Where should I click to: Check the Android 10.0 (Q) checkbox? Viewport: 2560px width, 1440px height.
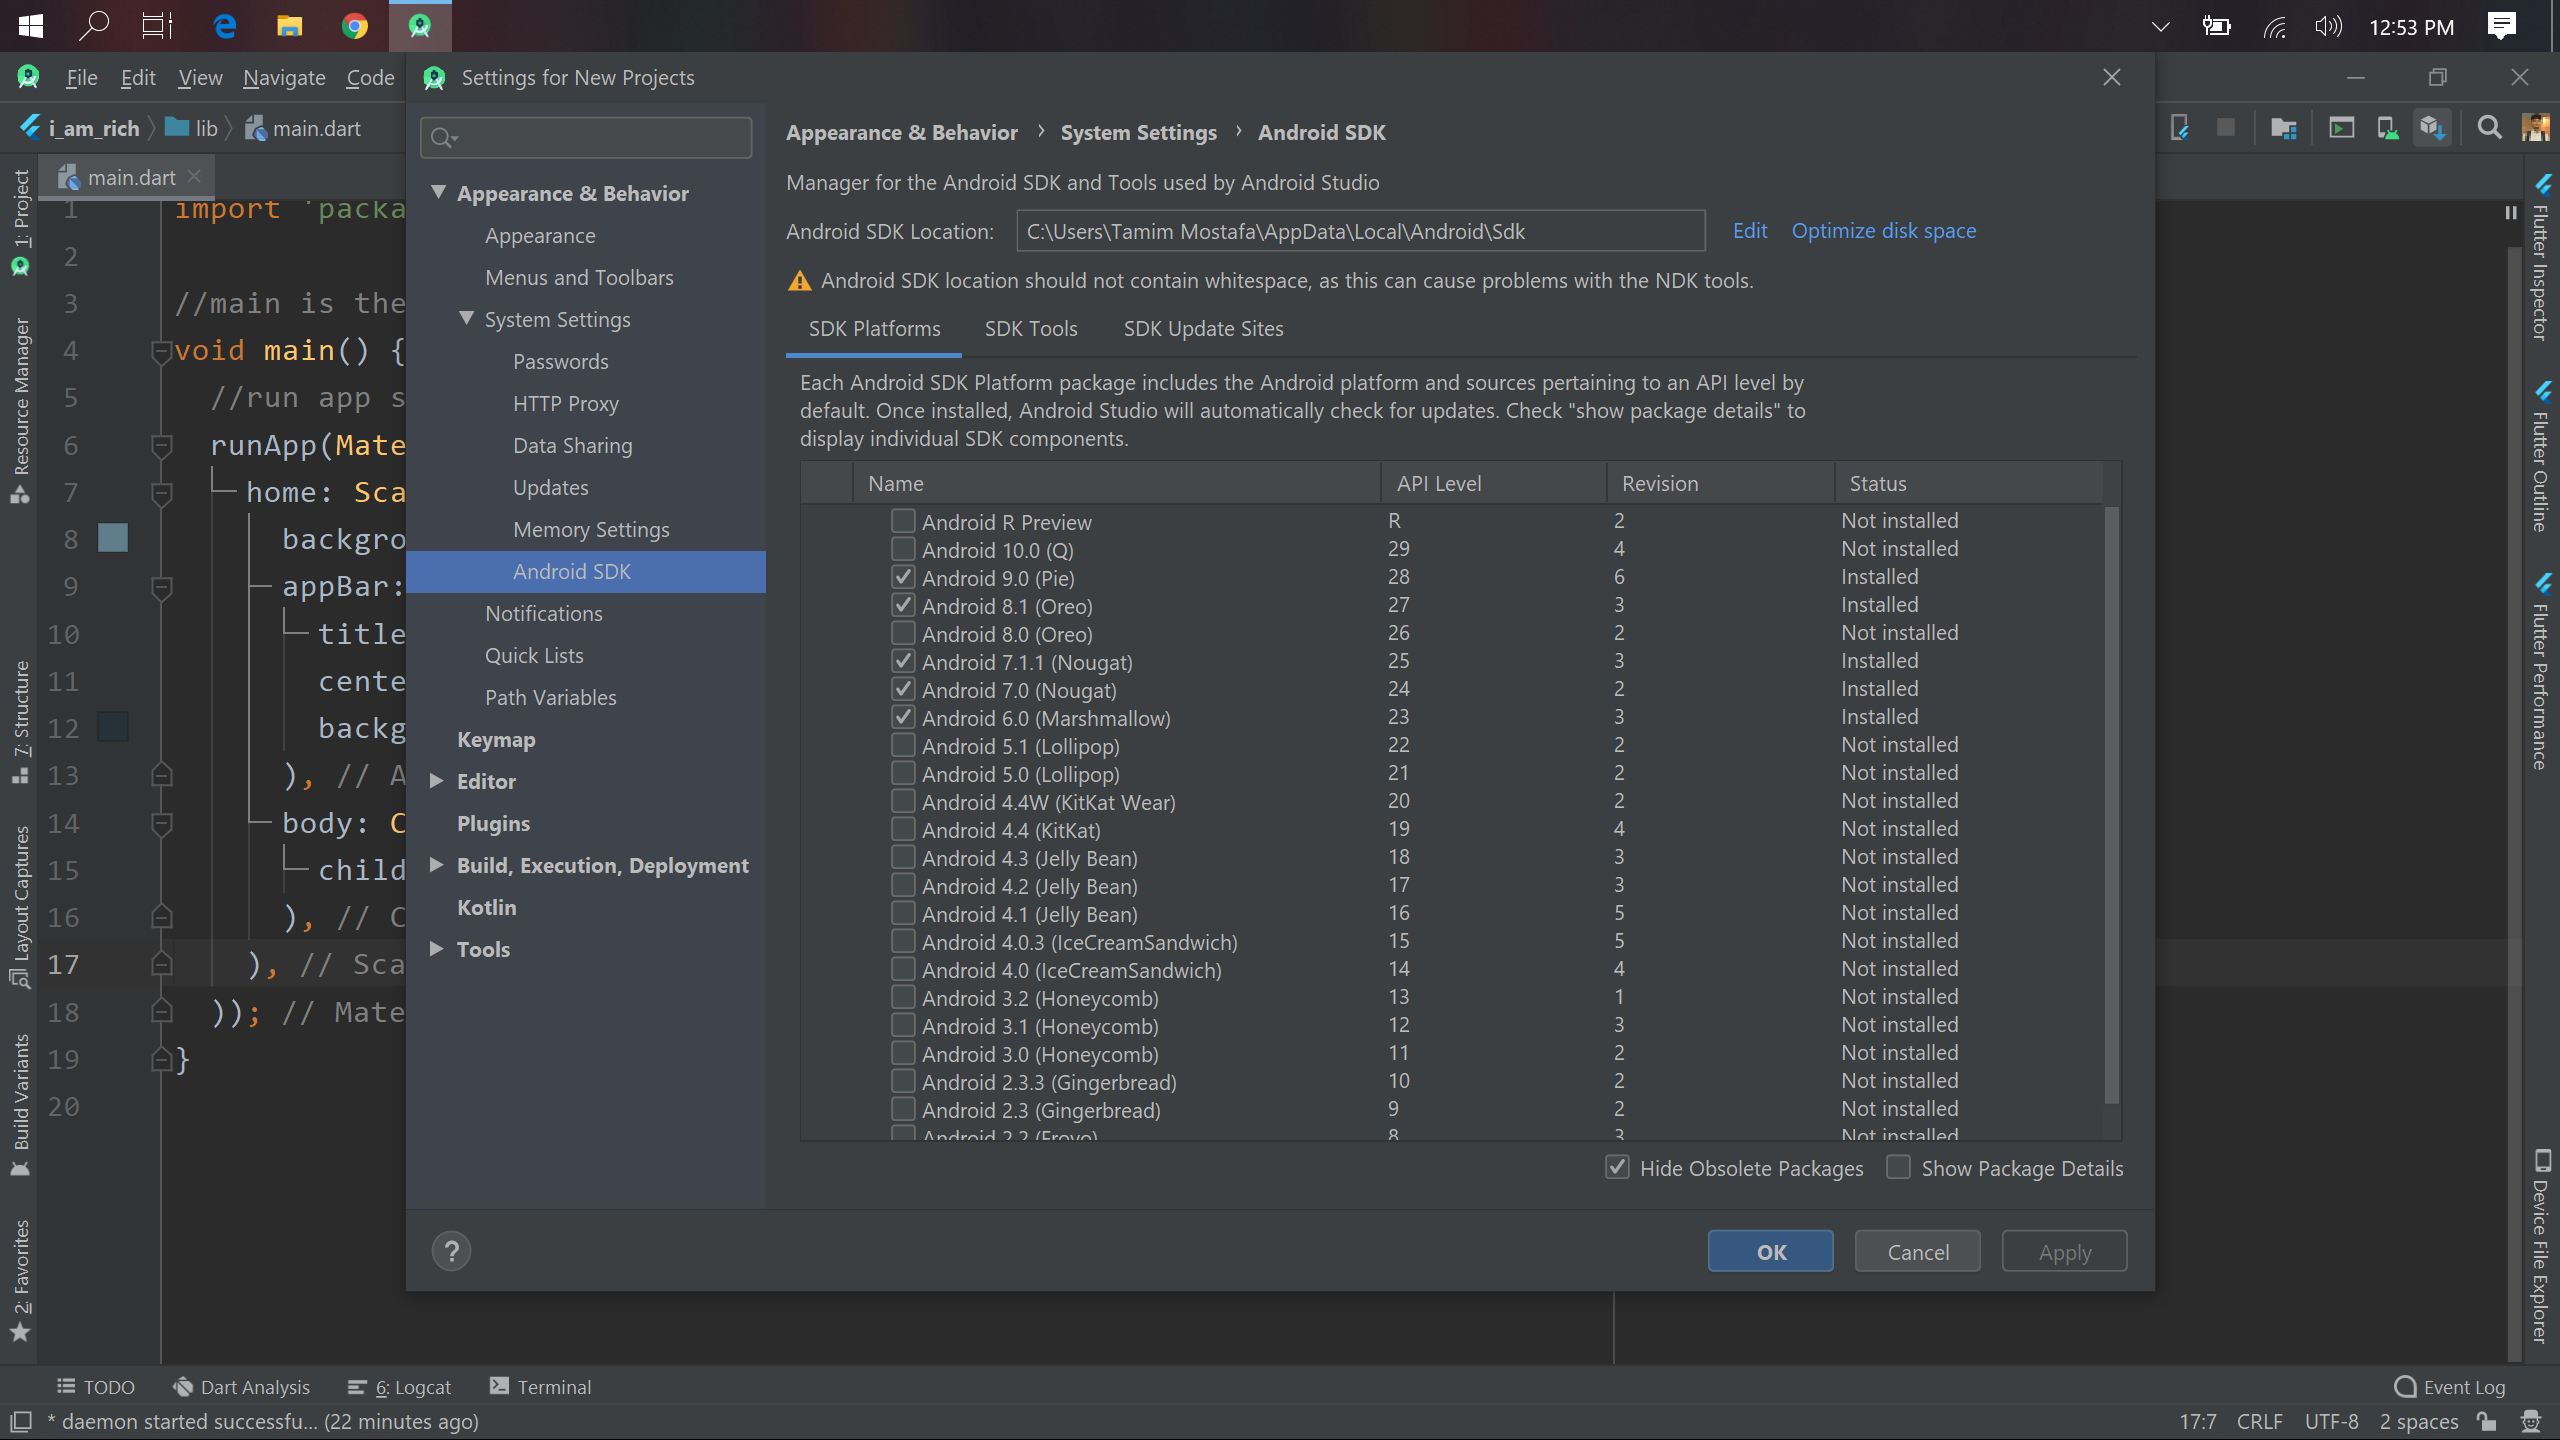click(x=903, y=549)
